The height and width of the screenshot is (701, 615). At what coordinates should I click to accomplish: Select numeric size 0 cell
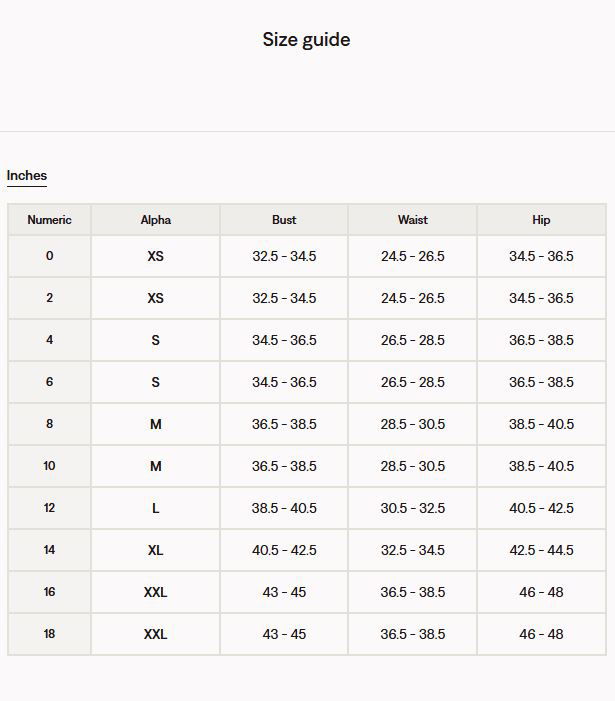click(49, 256)
